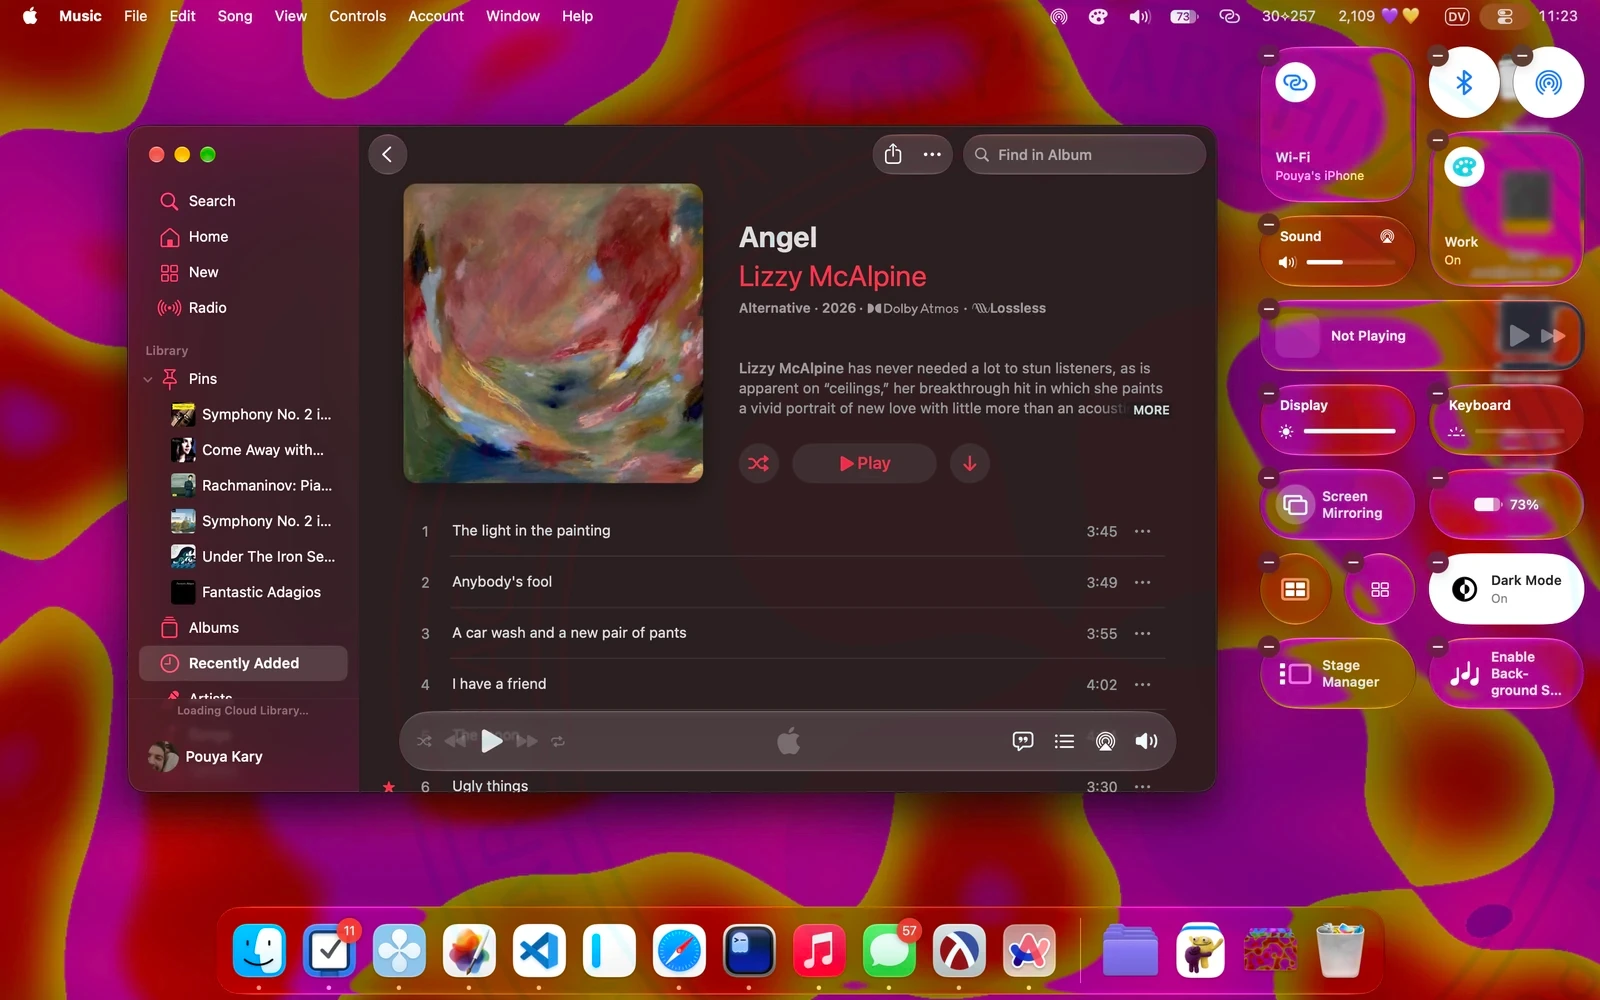Expand description with MORE link
Viewport: 1600px width, 1000px height.
point(1151,410)
